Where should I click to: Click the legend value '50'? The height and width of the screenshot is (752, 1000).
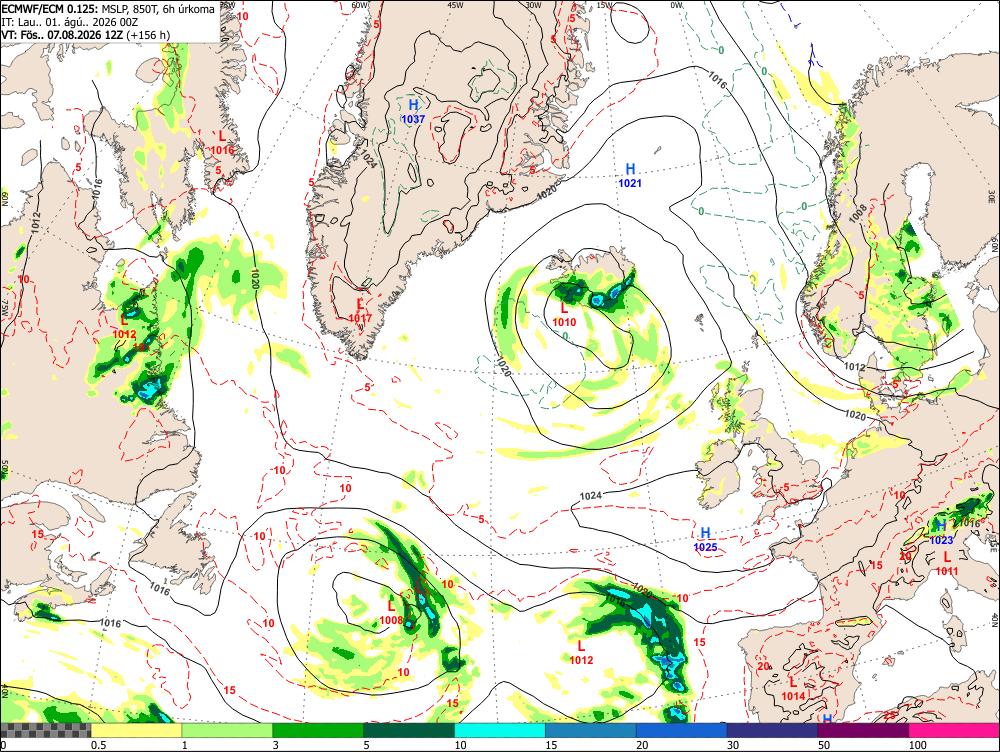(824, 745)
